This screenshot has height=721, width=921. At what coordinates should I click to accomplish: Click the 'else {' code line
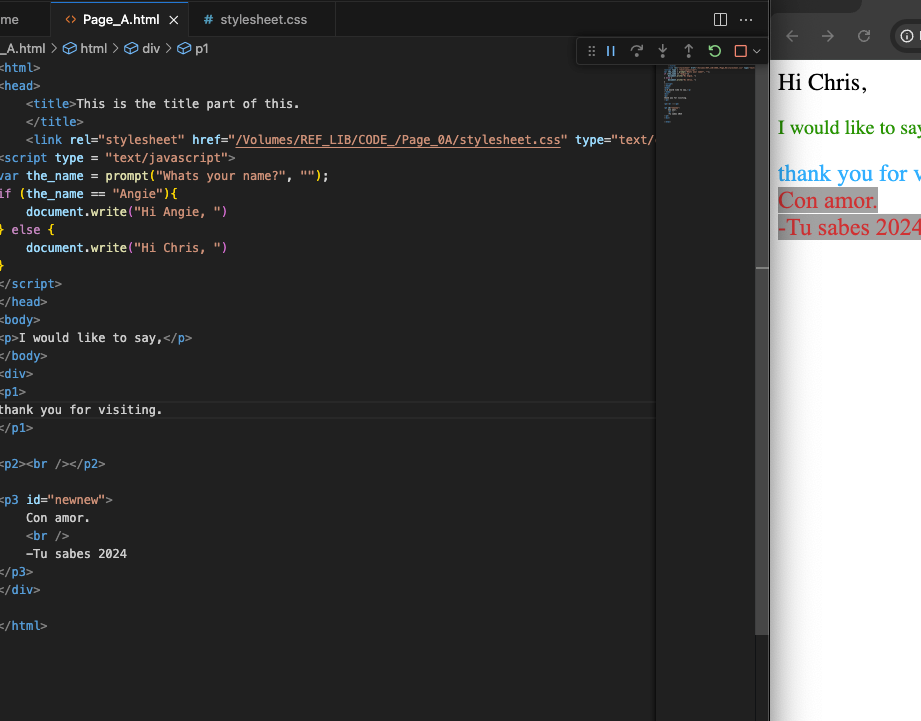[x=27, y=230]
